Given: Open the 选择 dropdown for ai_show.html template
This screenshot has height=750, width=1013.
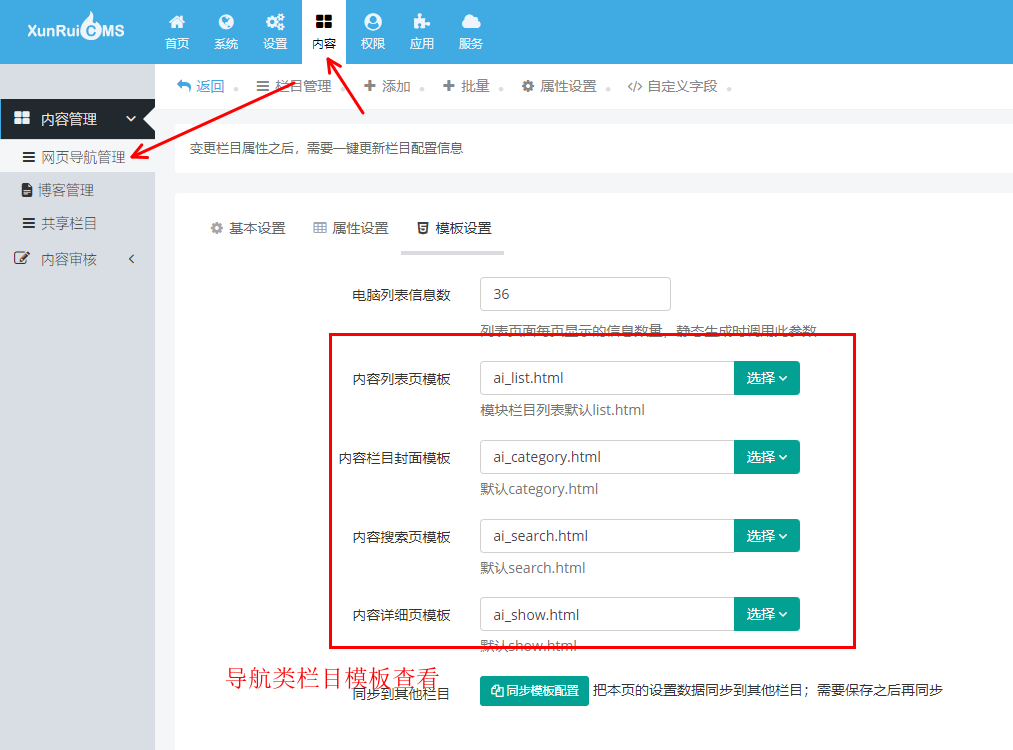Looking at the screenshot, I should [x=766, y=614].
